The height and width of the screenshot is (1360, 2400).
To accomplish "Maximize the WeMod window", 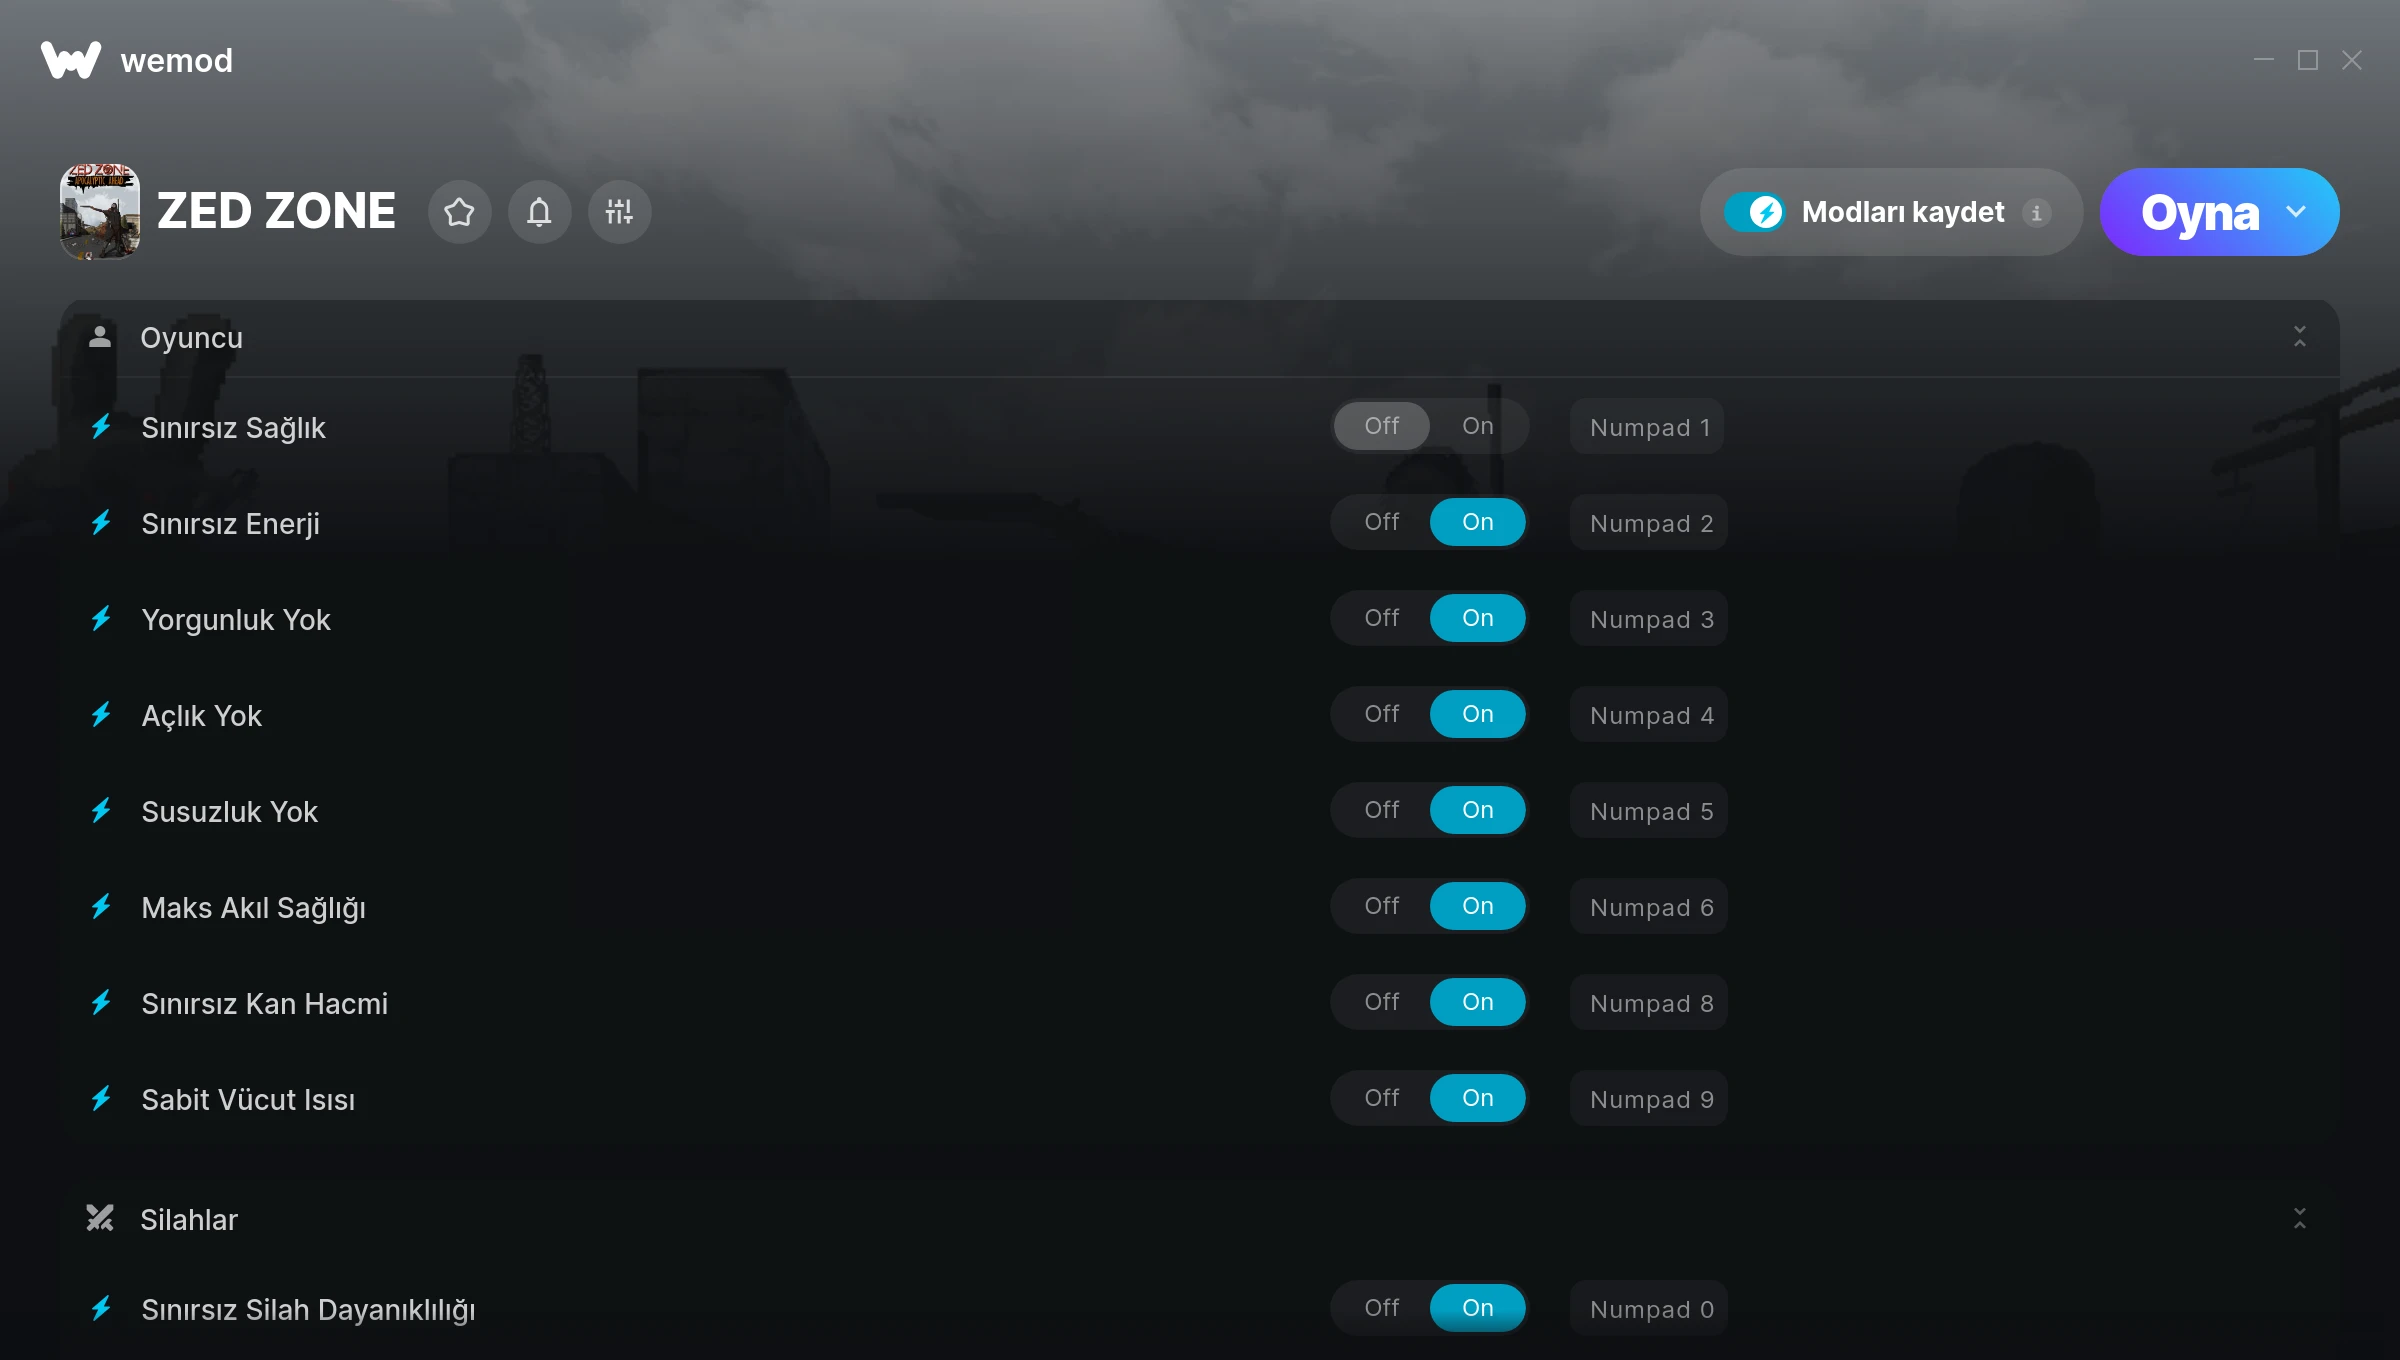I will coord(2308,60).
